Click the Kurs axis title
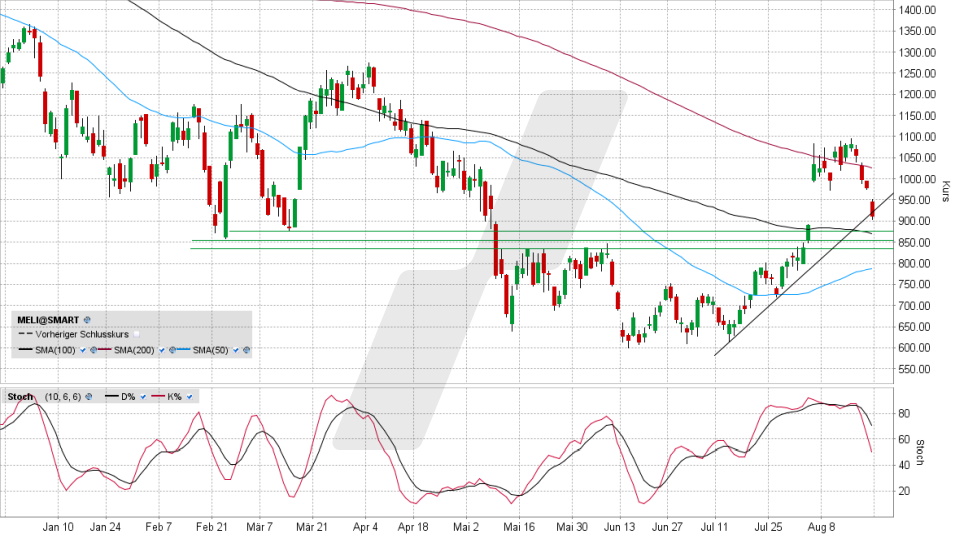Image resolution: width=960 pixels, height=540 pixels. tap(946, 192)
